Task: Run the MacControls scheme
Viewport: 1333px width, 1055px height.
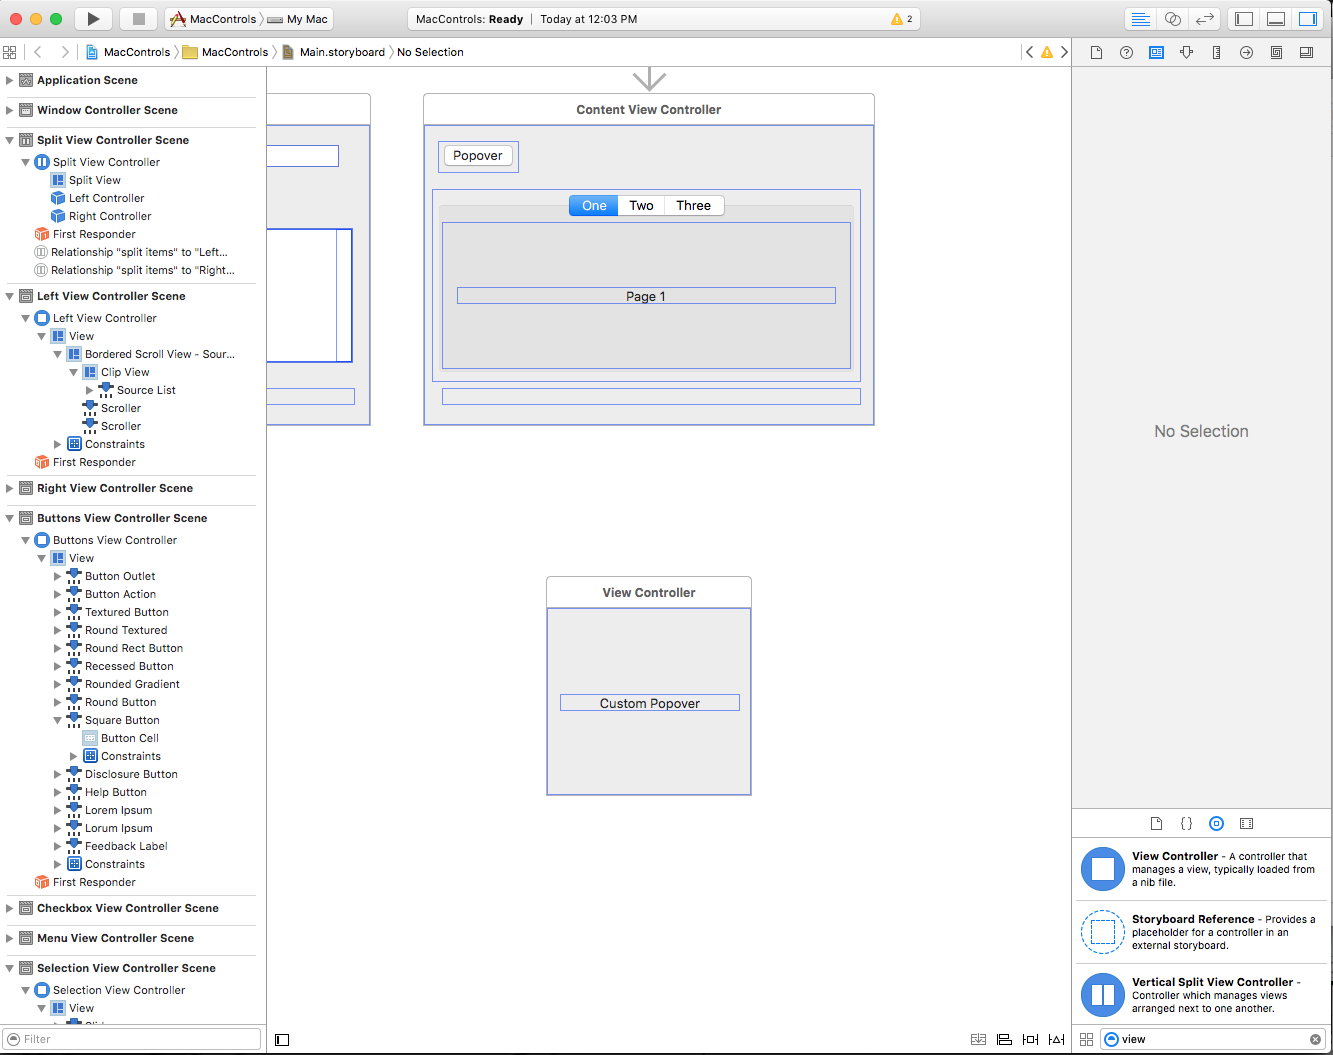Action: [x=91, y=18]
